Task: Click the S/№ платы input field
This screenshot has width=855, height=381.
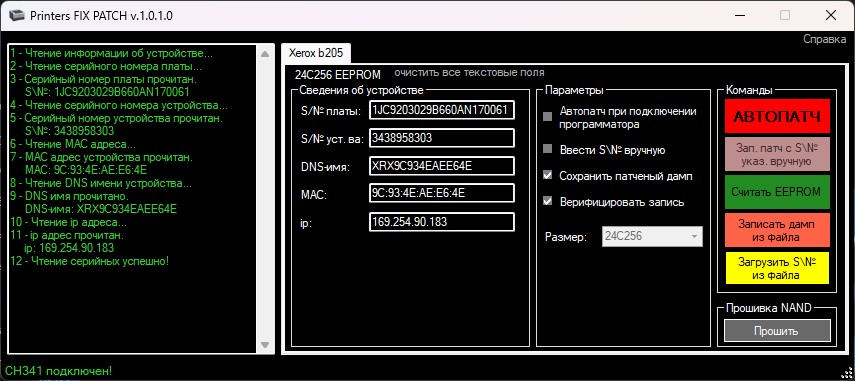Action: click(442, 110)
